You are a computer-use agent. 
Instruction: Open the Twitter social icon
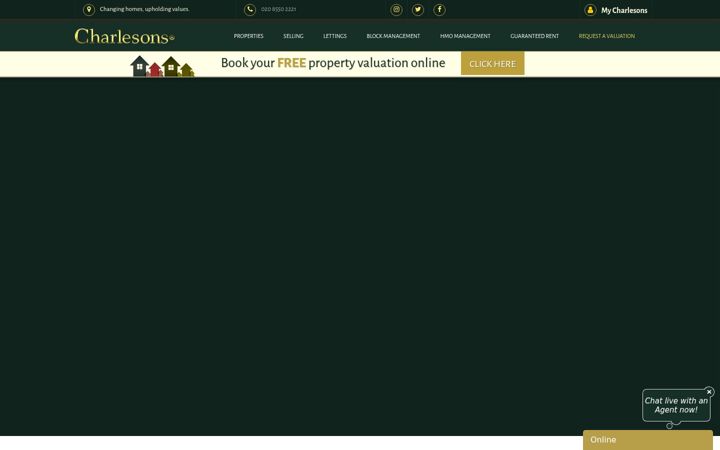pyautogui.click(x=418, y=10)
